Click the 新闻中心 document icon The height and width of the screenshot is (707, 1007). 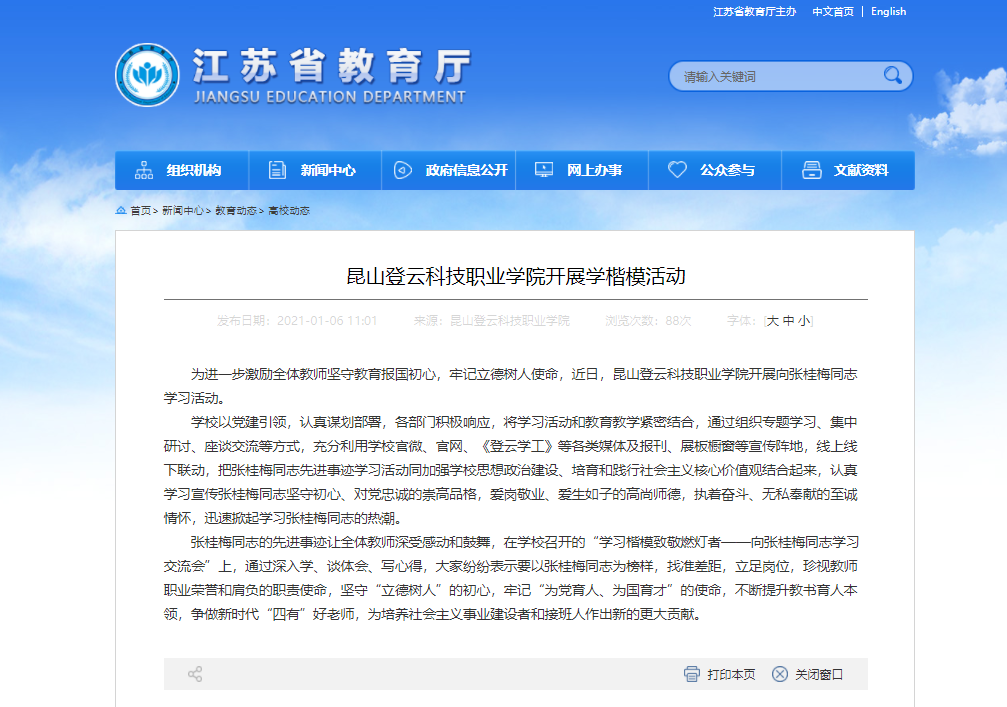click(277, 170)
